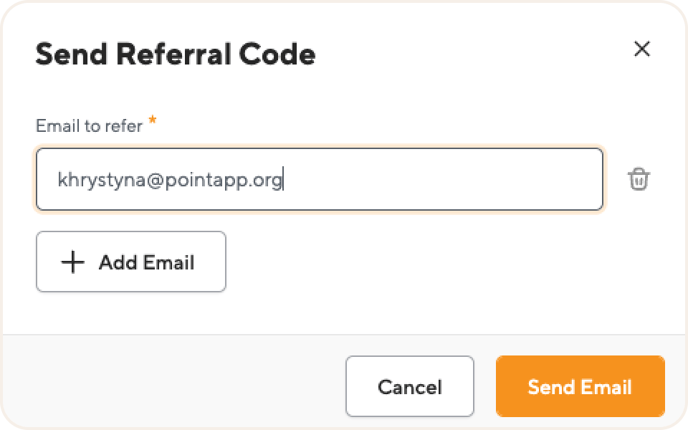The height and width of the screenshot is (430, 688).
Task: Cancel sending the referral code
Action: click(409, 386)
